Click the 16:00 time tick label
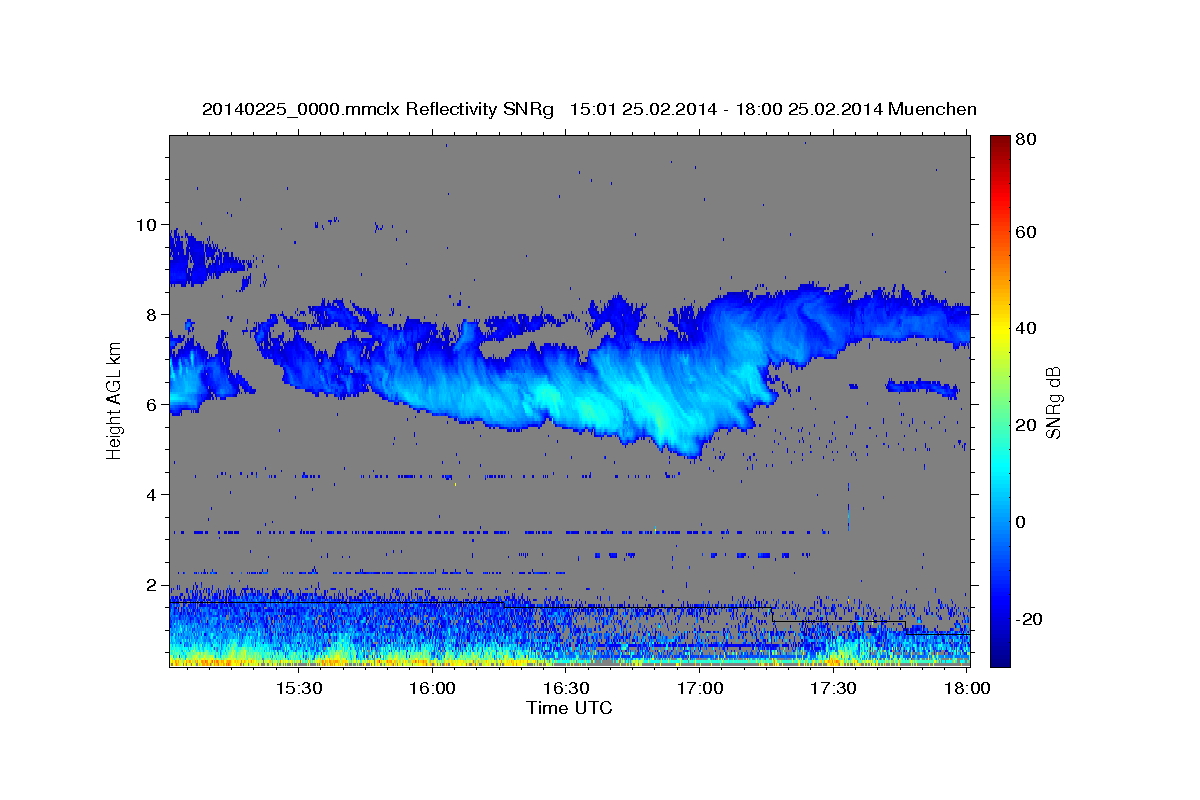The width and height of the screenshot is (1200, 800). point(432,688)
